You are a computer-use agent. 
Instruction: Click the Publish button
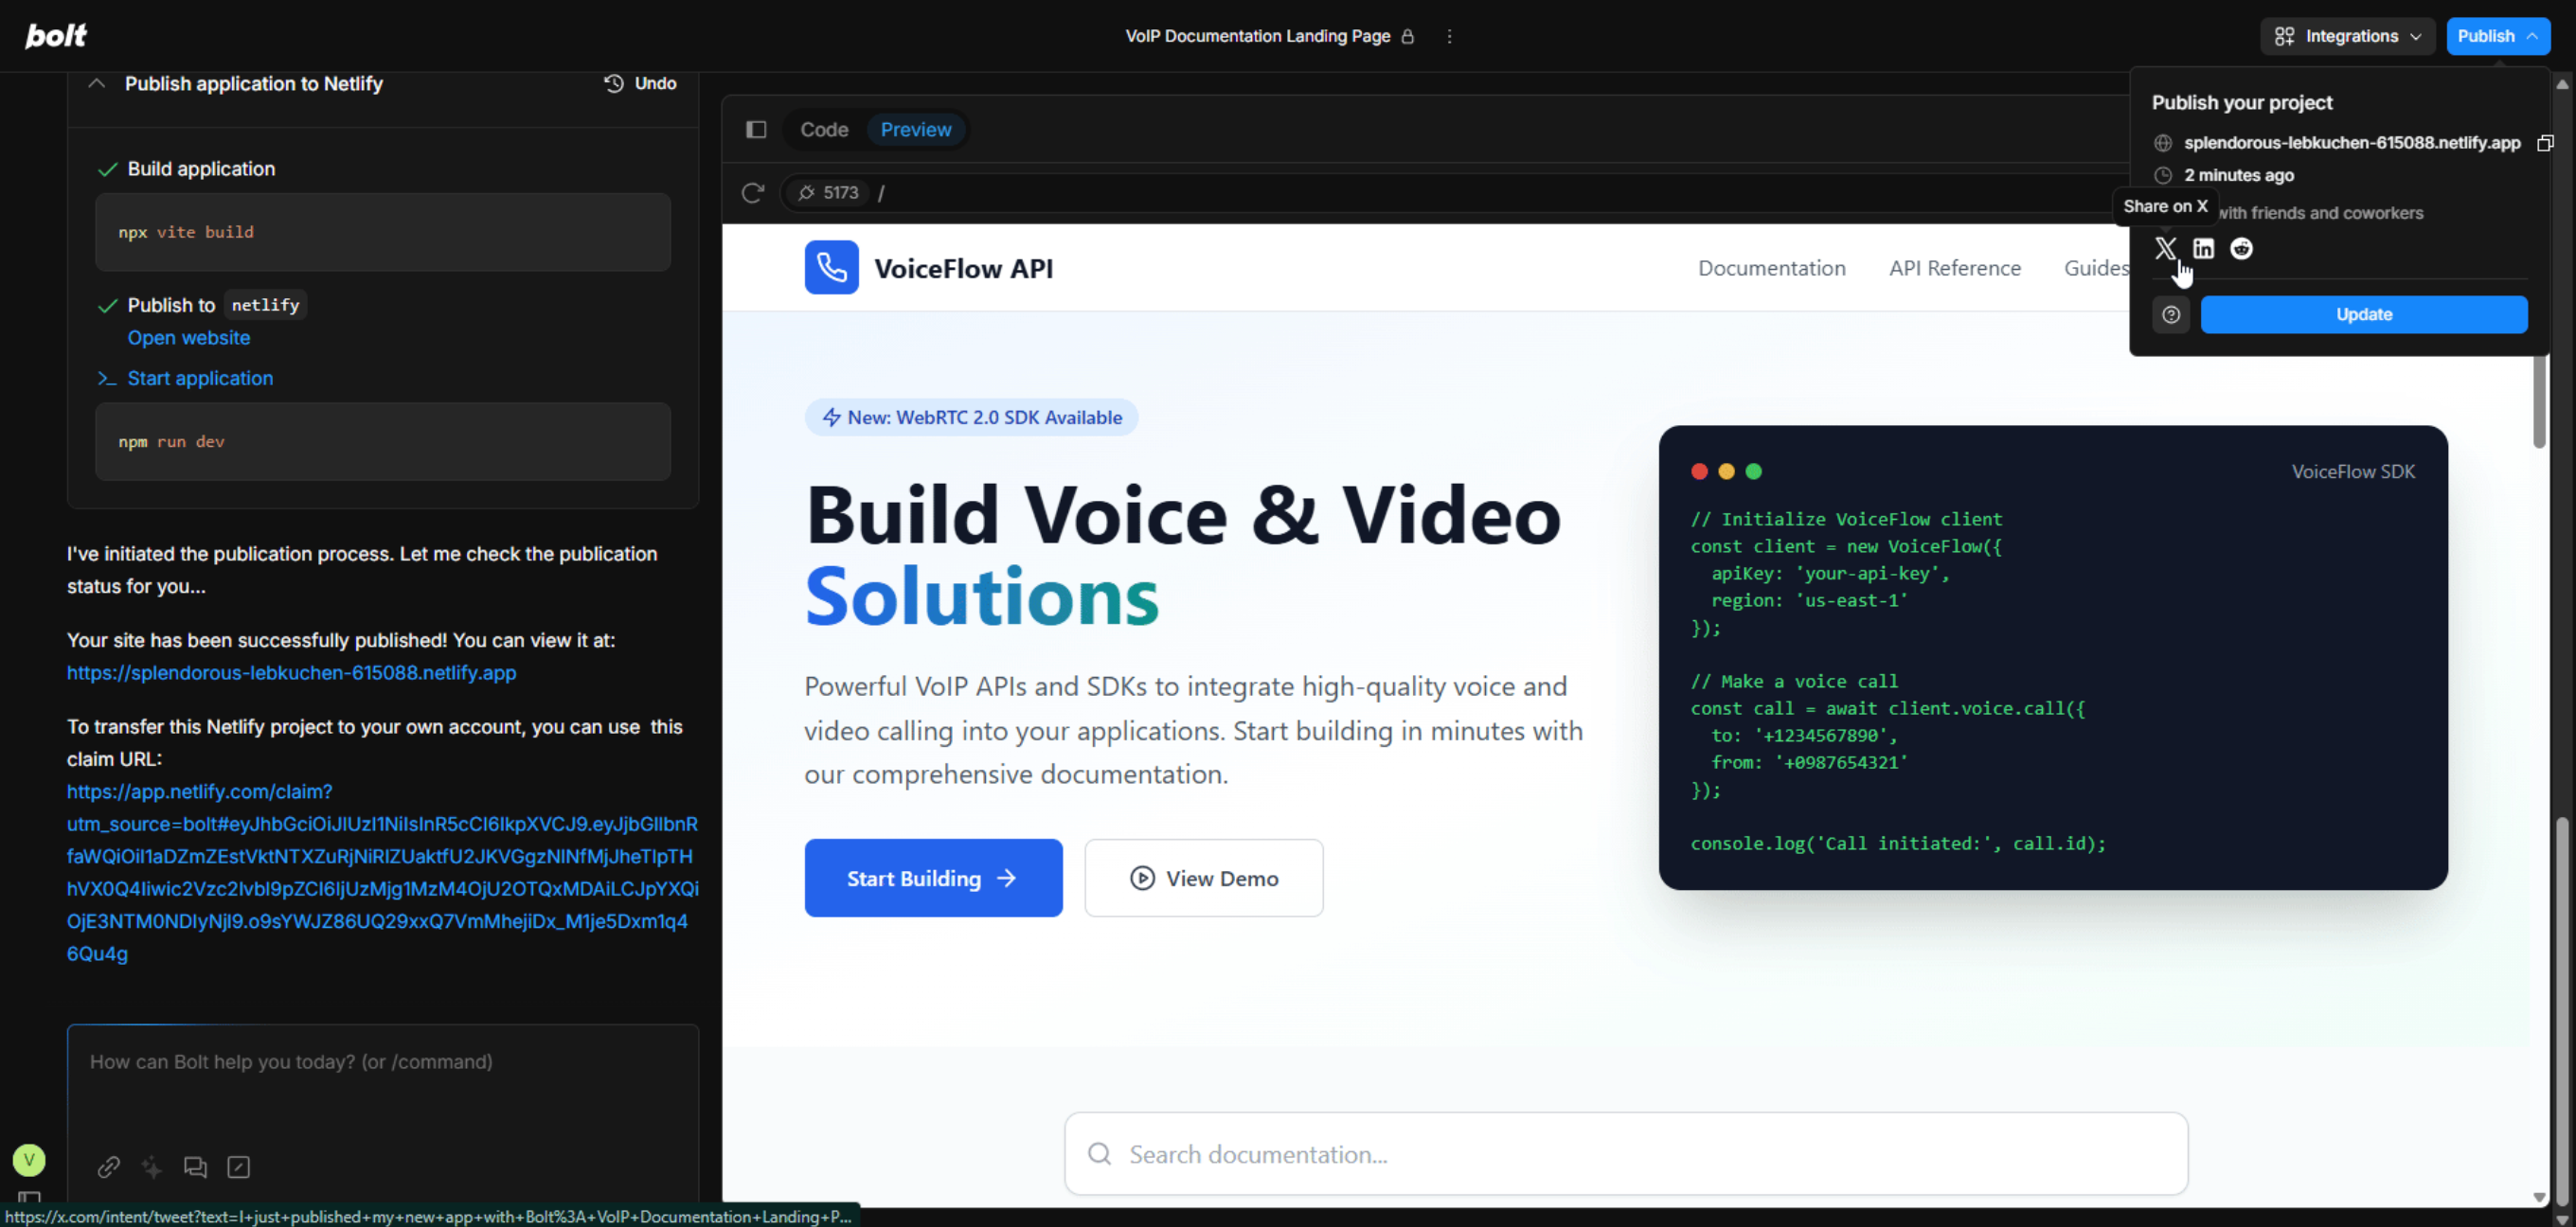pyautogui.click(x=2497, y=36)
